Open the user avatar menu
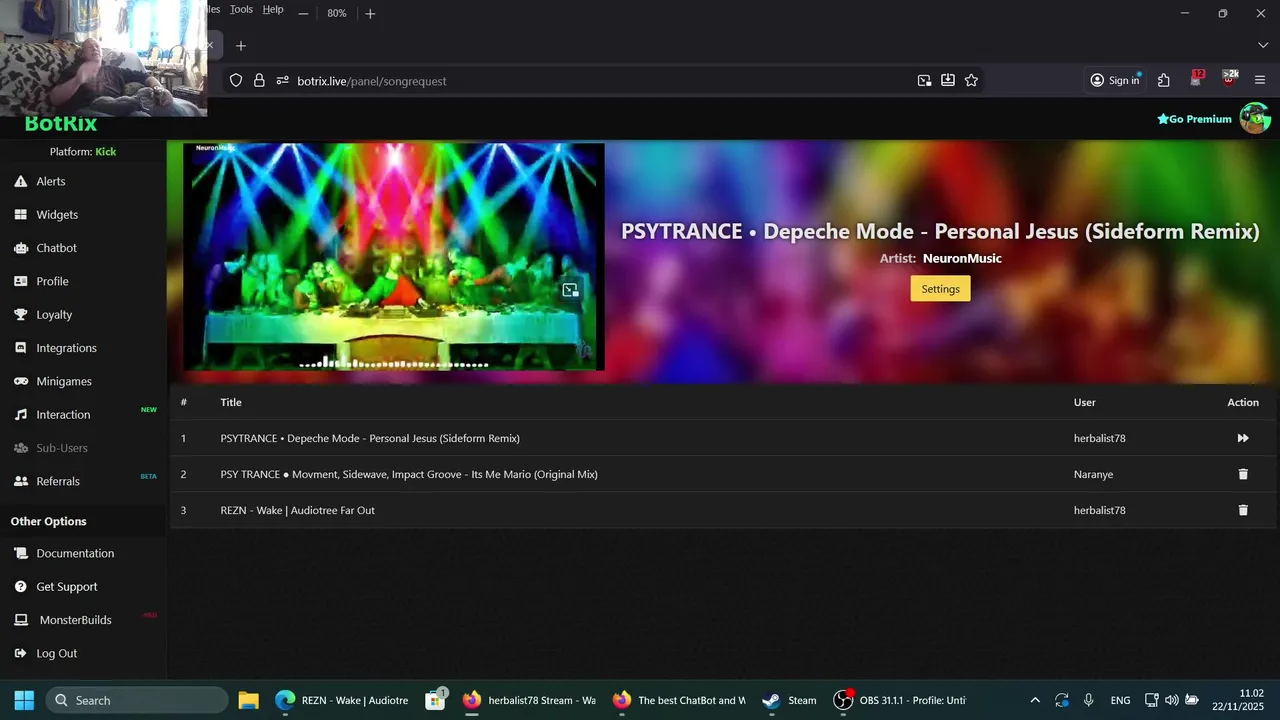The height and width of the screenshot is (720, 1280). (x=1255, y=118)
